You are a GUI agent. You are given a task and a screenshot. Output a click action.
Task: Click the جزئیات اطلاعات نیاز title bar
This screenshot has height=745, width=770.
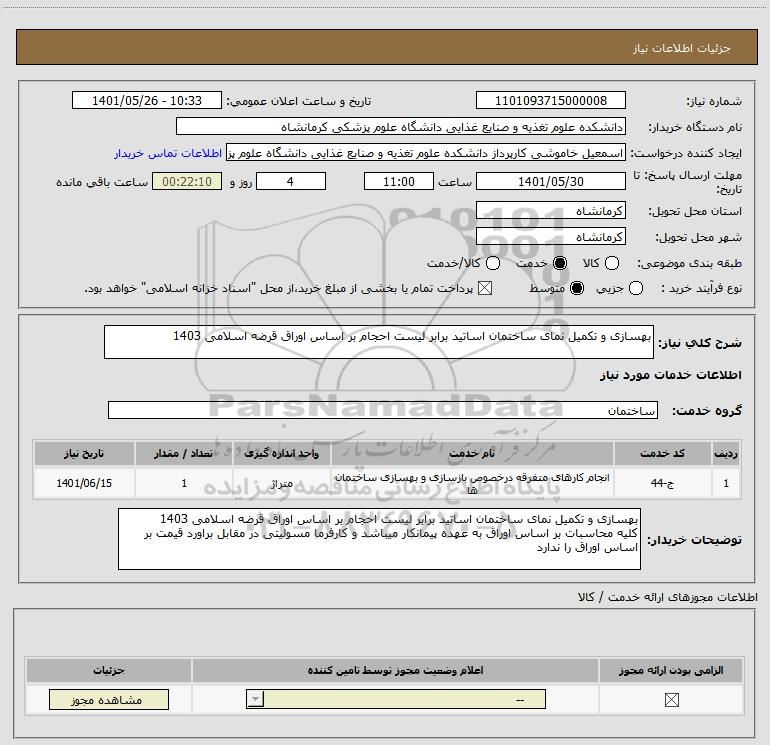[x=386, y=47]
